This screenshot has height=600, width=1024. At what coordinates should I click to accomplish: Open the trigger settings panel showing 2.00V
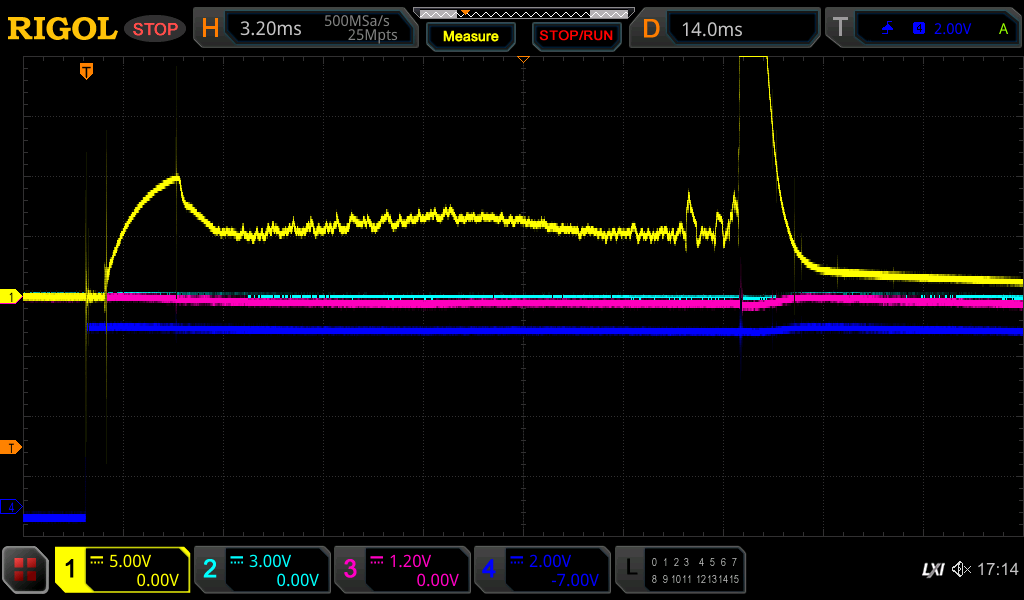click(x=921, y=28)
